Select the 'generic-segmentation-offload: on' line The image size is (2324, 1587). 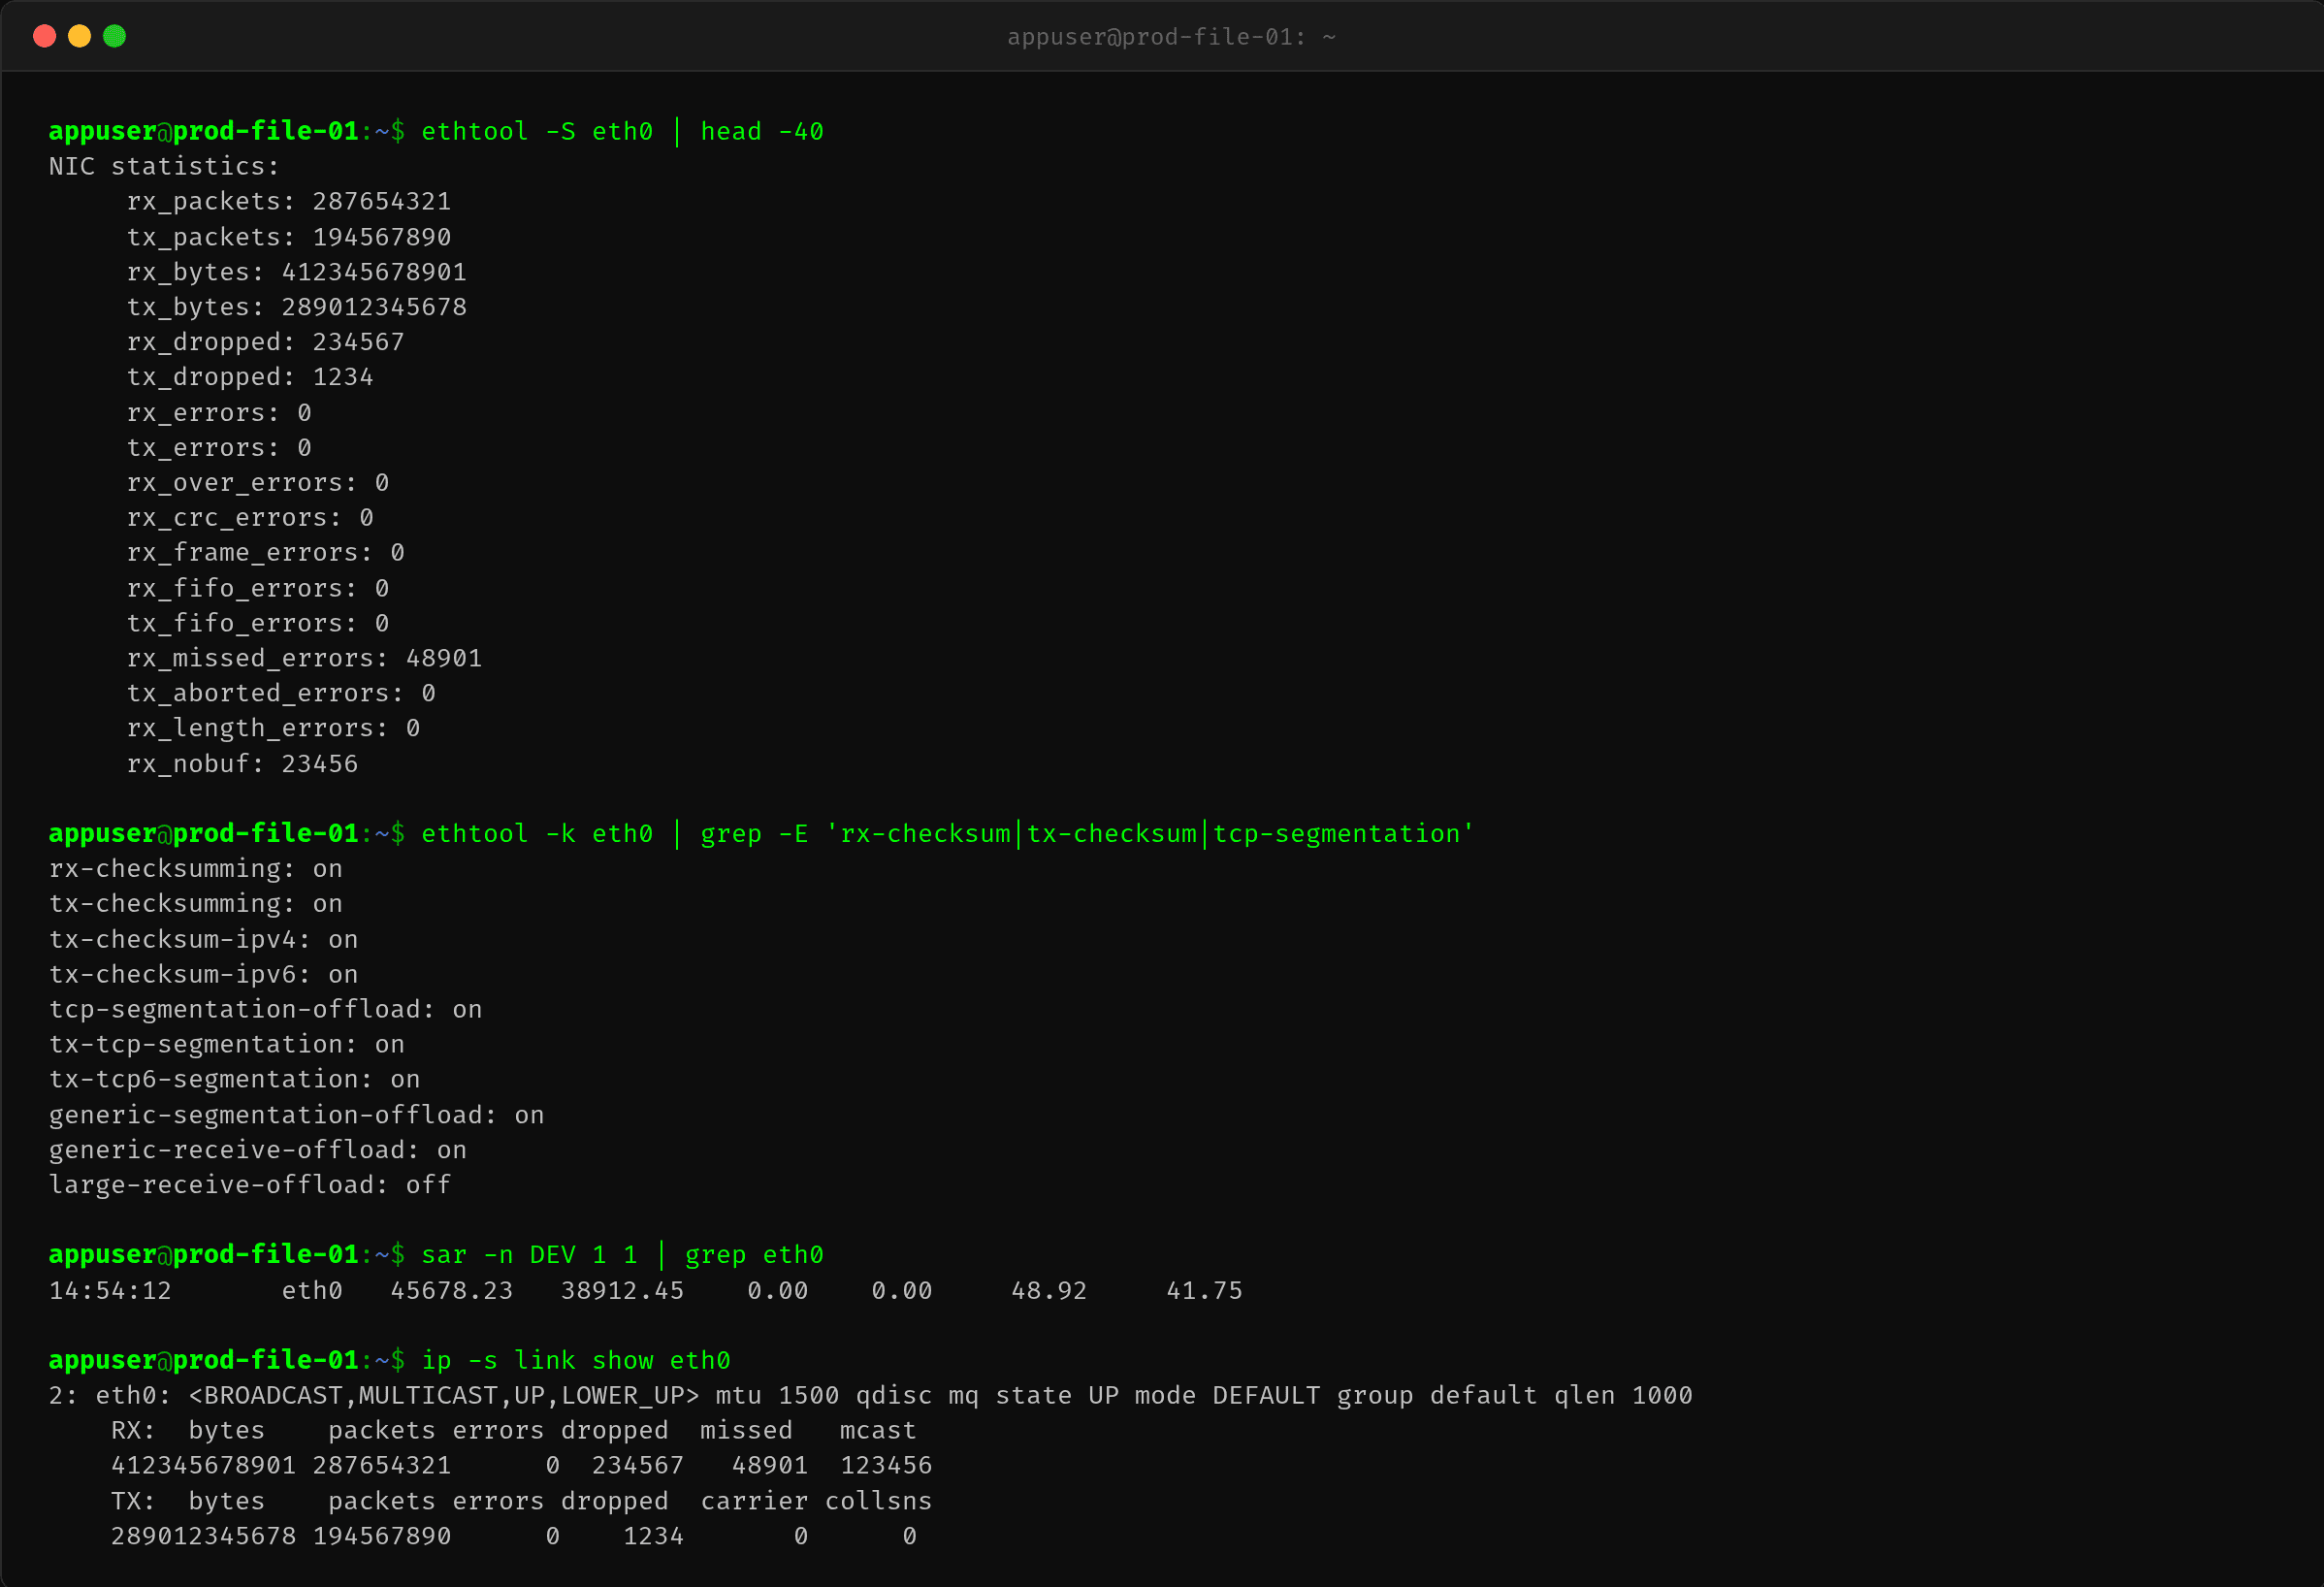click(x=297, y=1114)
